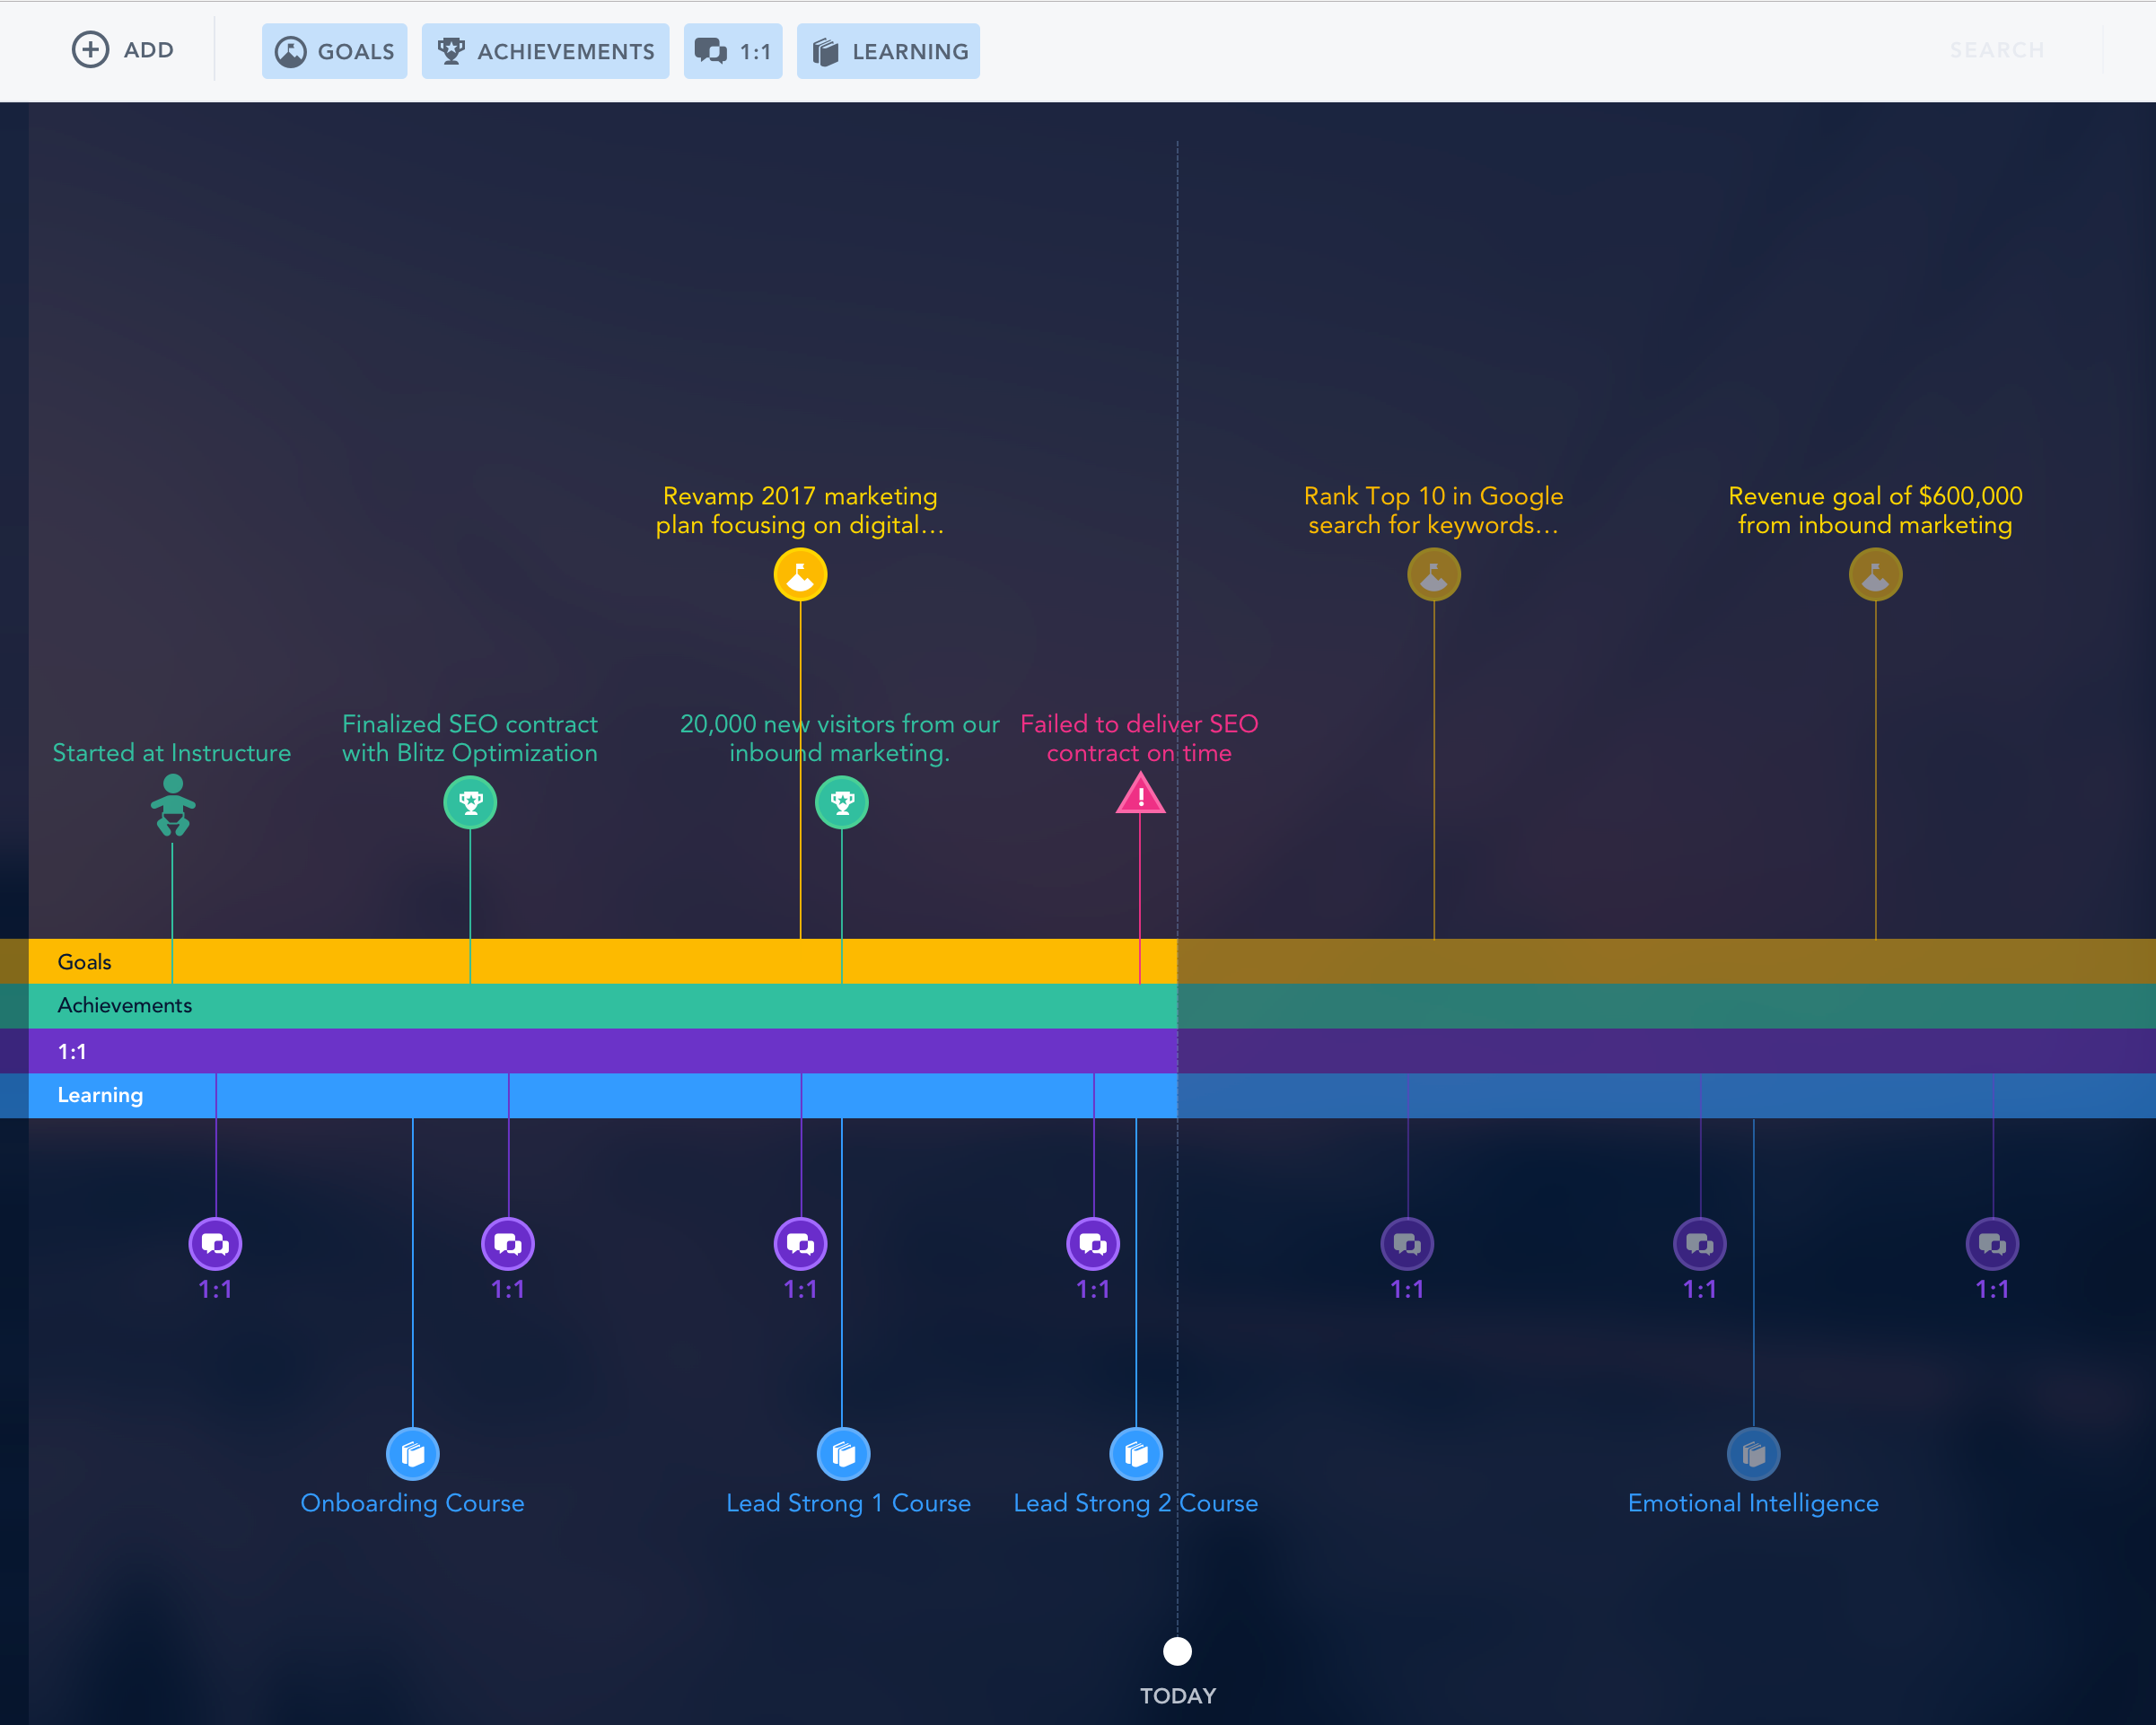Open 20,000 new visitors trophy icon

(x=842, y=802)
